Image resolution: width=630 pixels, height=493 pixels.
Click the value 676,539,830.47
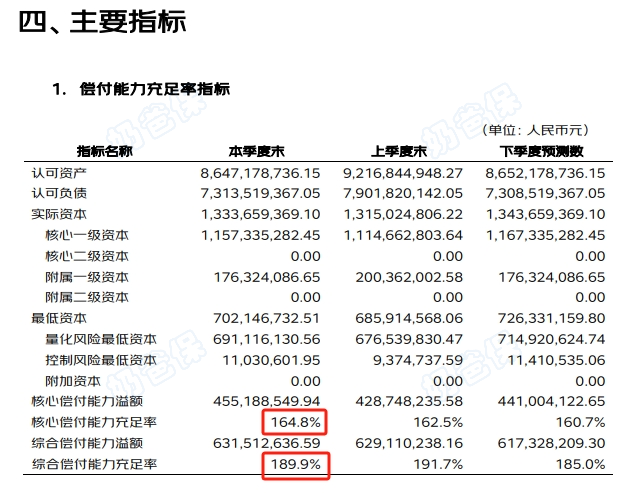pyautogui.click(x=409, y=339)
